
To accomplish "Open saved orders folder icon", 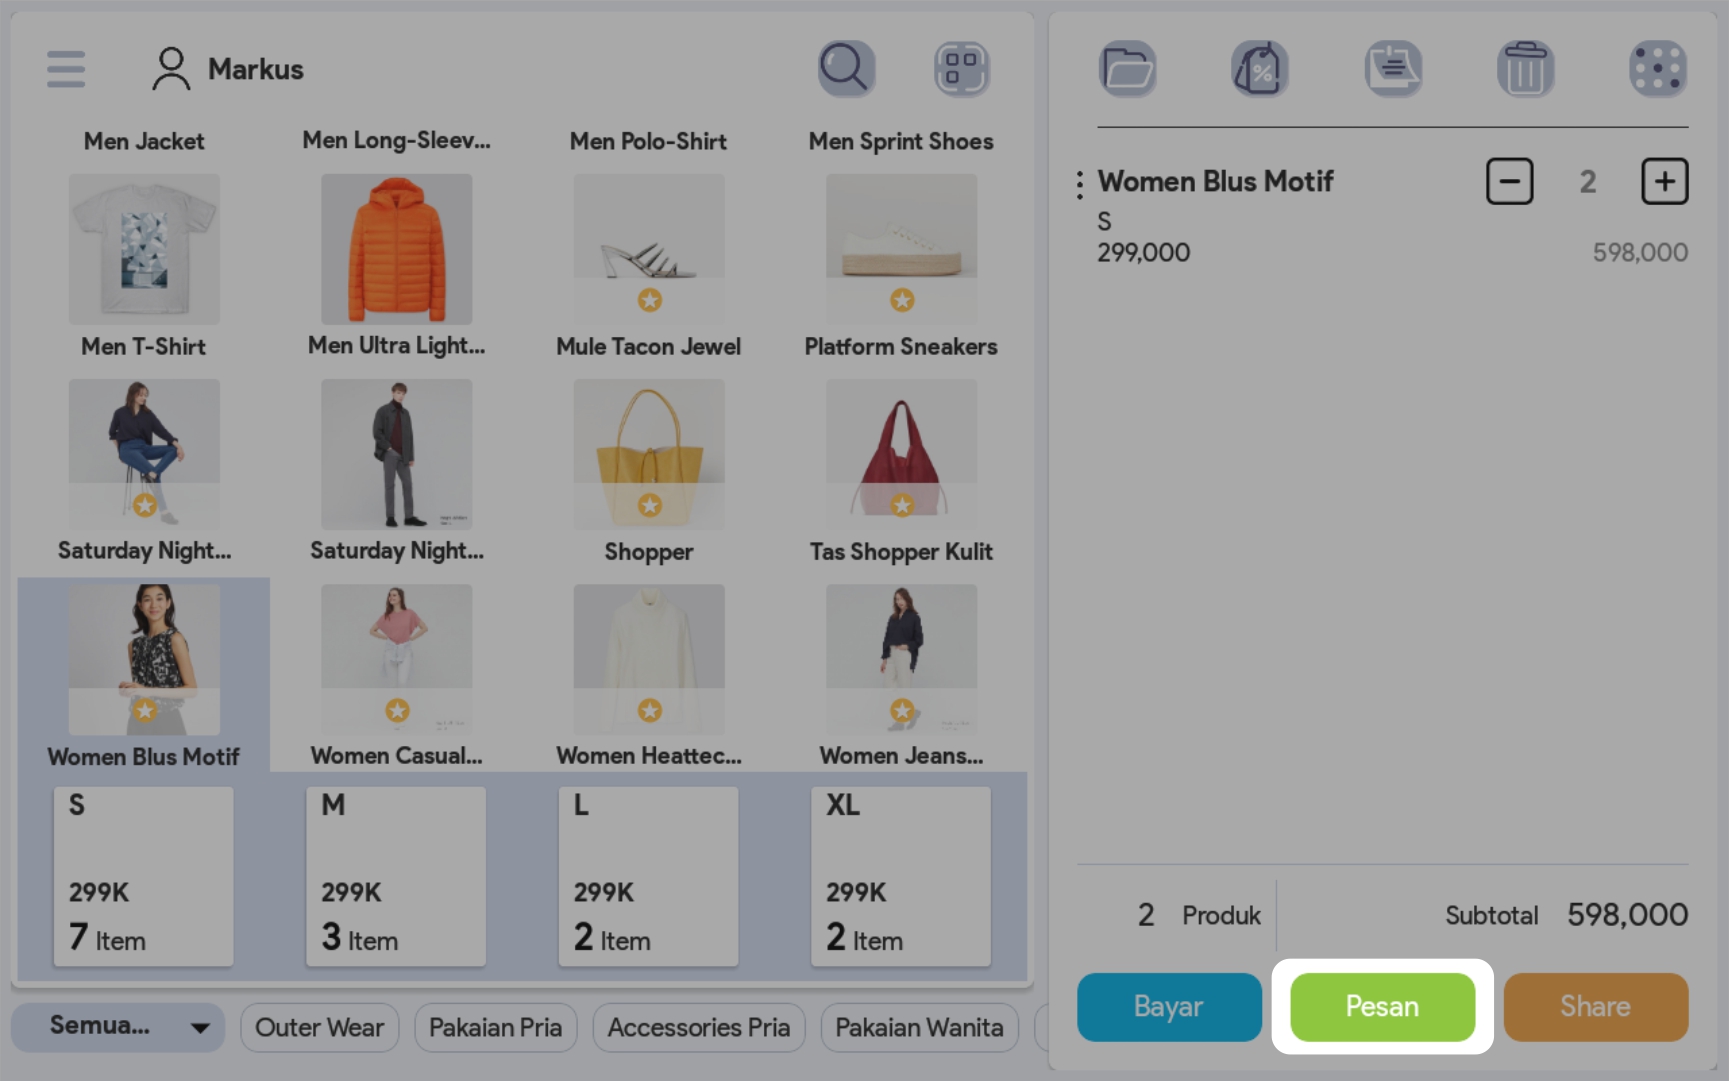I will click(x=1128, y=69).
